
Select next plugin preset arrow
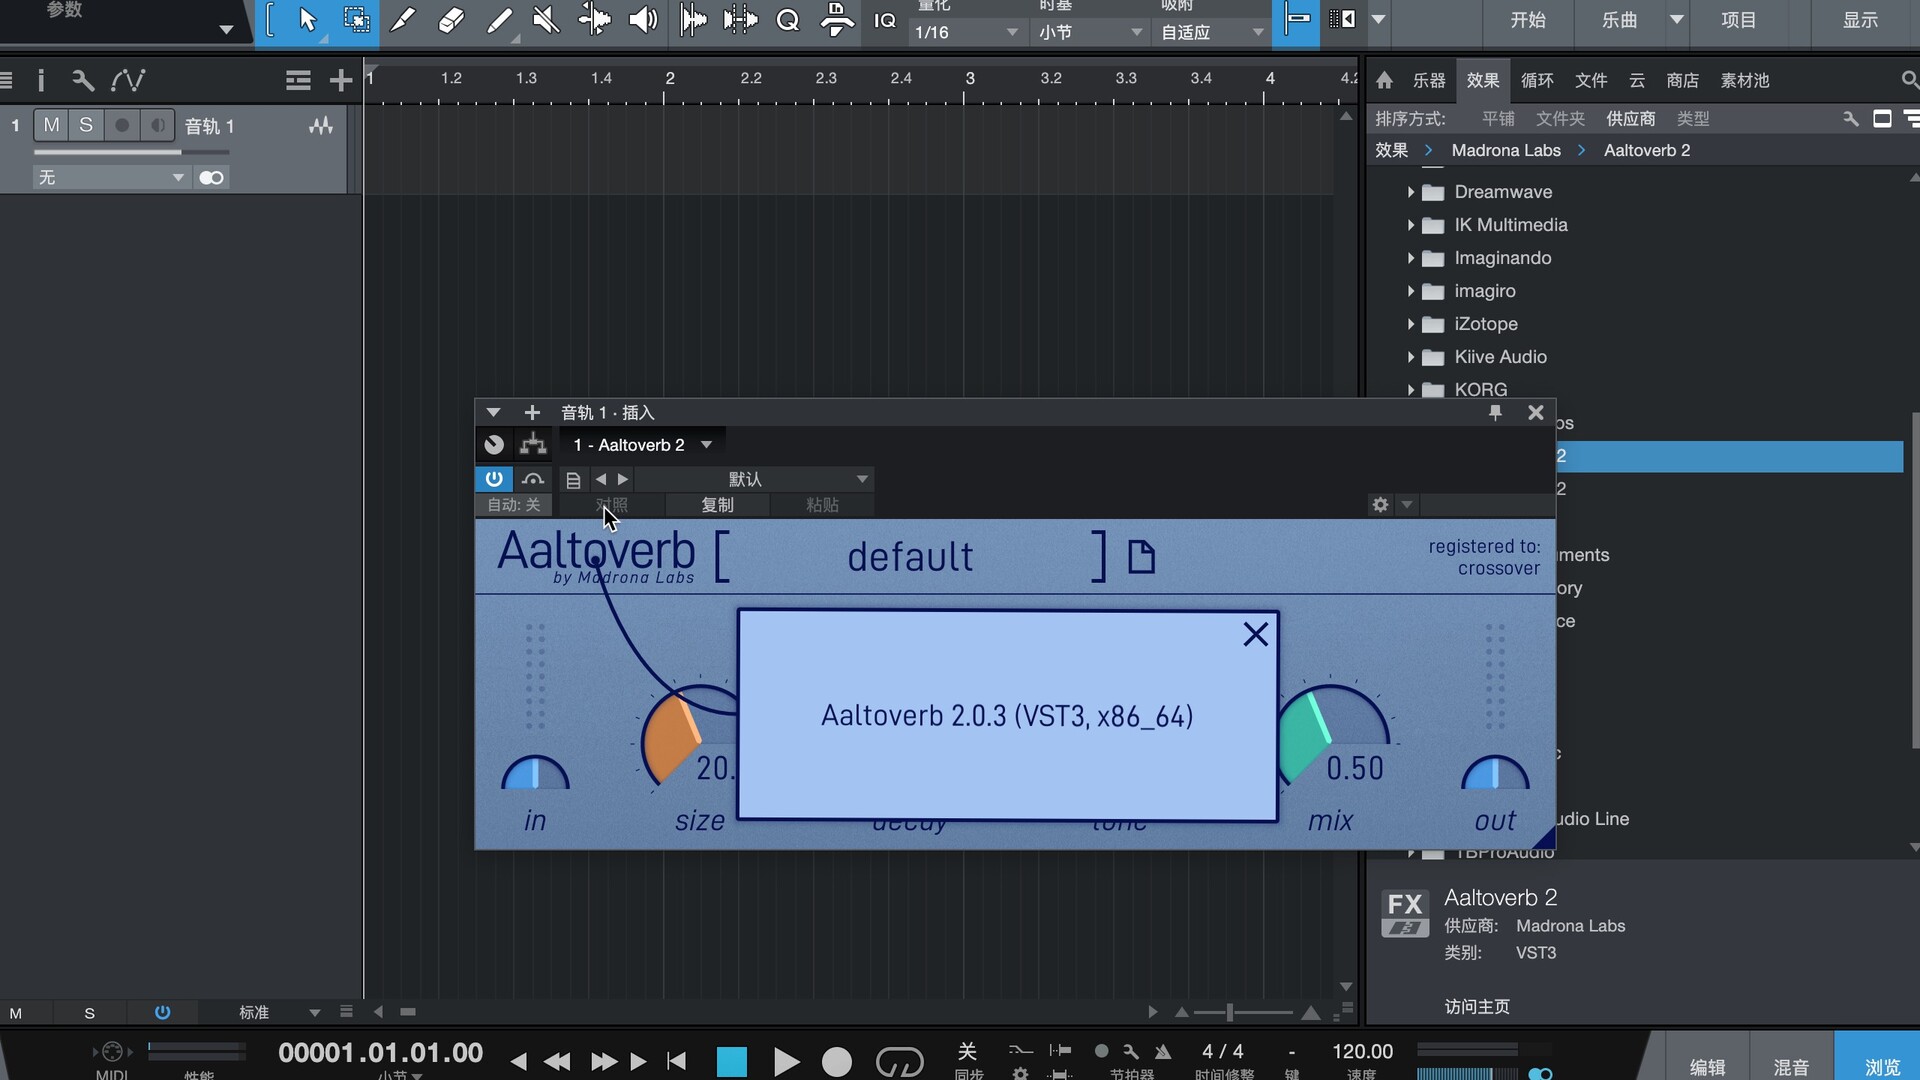[623, 479]
